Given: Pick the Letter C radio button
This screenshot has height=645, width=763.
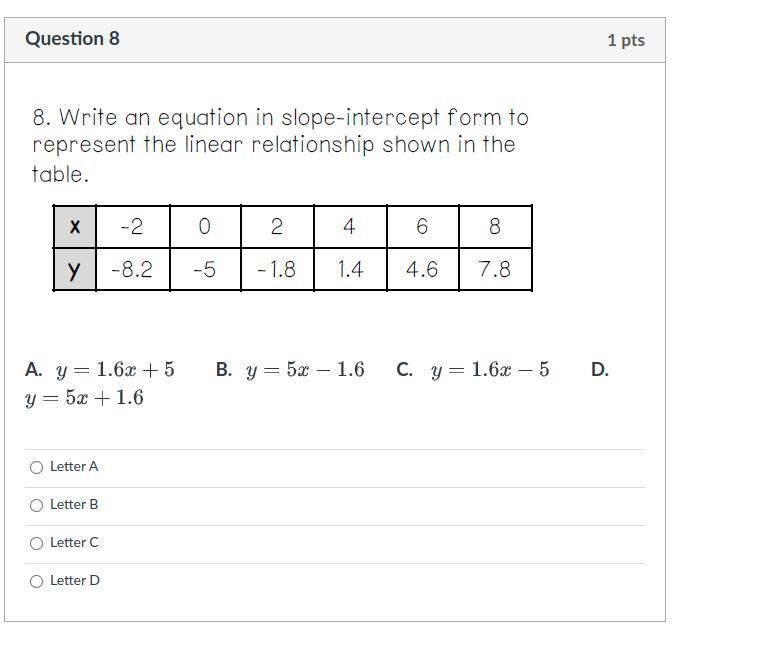Looking at the screenshot, I should (x=37, y=543).
